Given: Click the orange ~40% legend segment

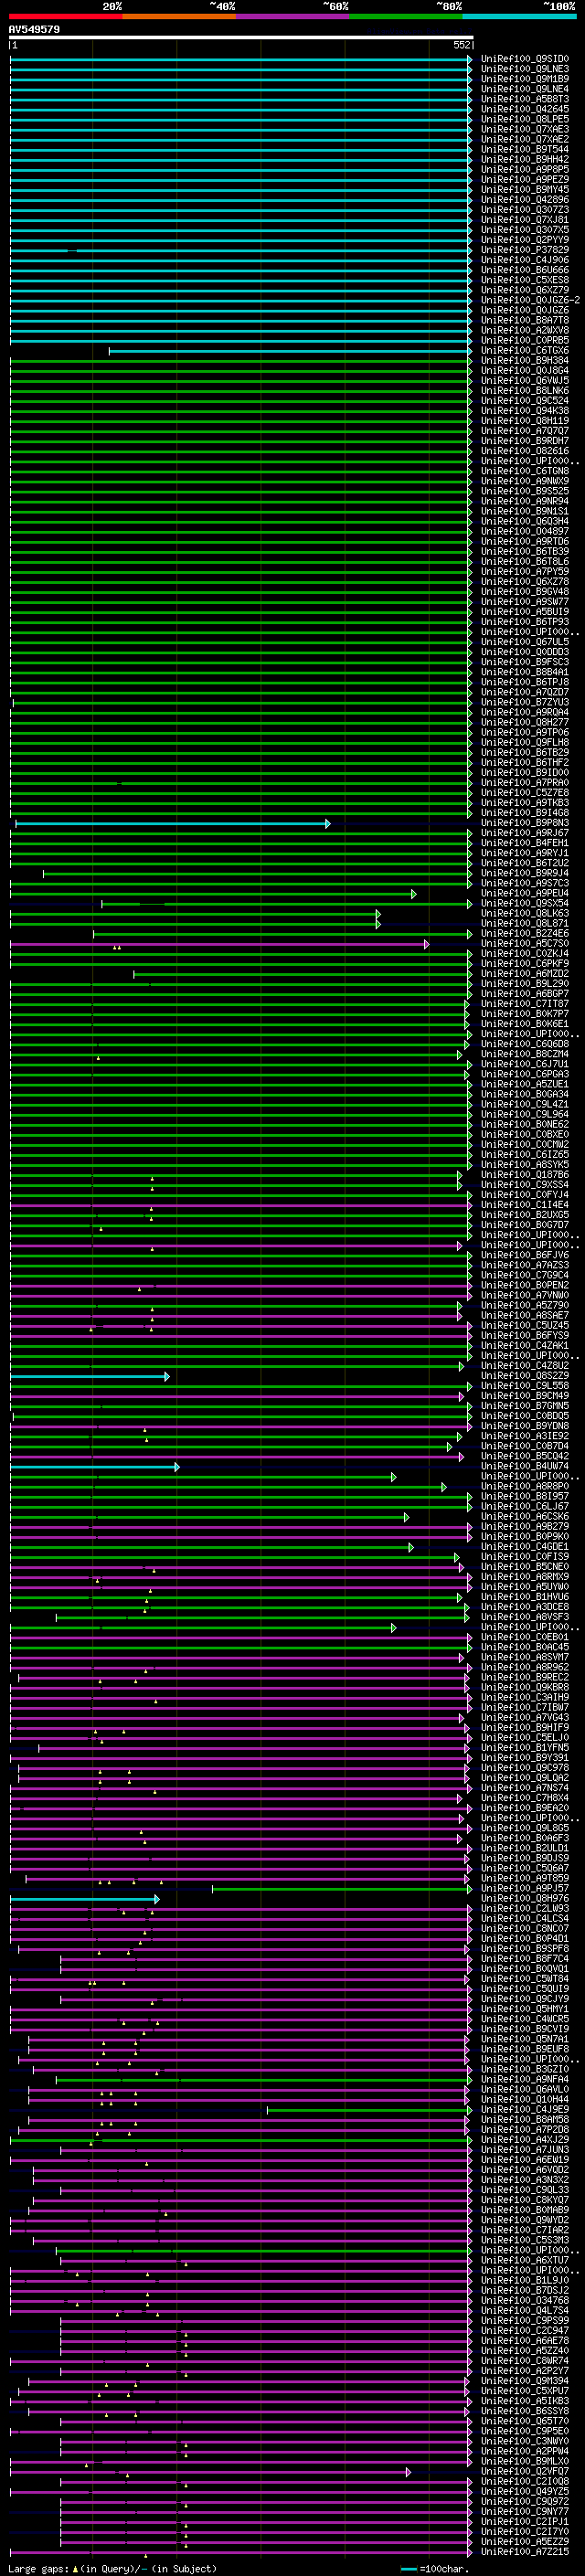Looking at the screenshot, I should point(180,16).
